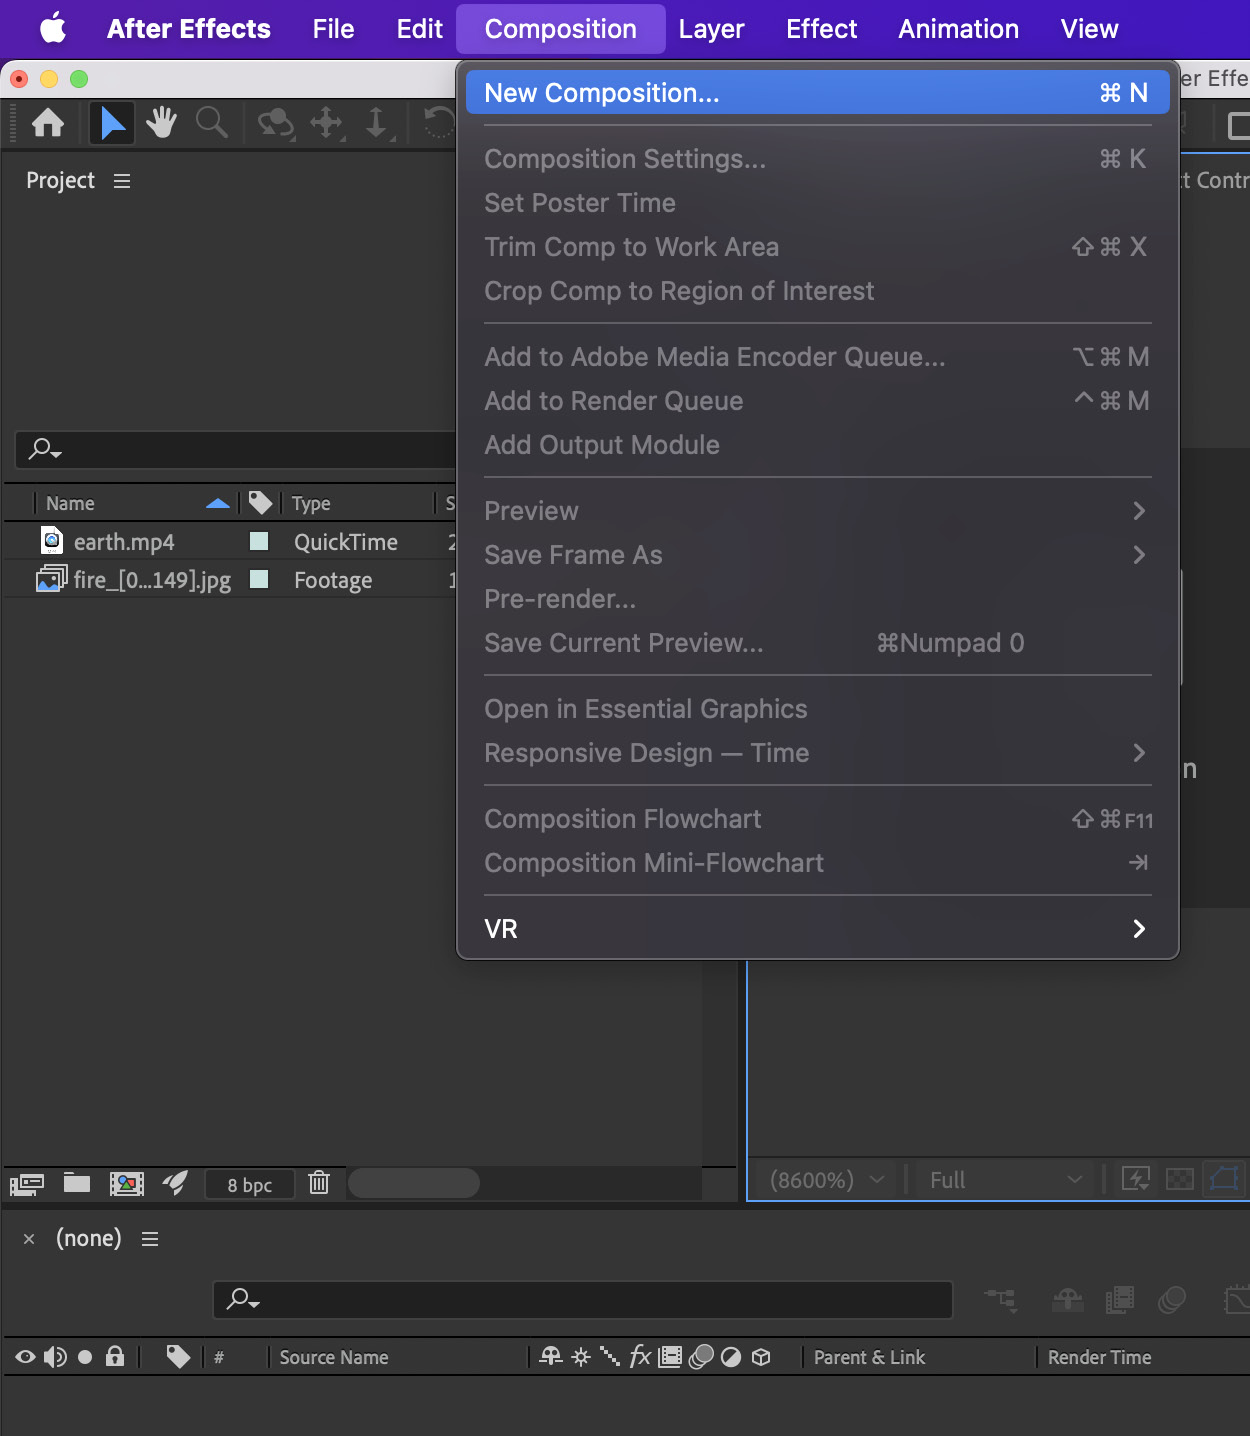This screenshot has width=1250, height=1436.
Task: Click the audio speaker column switch
Action: point(55,1357)
